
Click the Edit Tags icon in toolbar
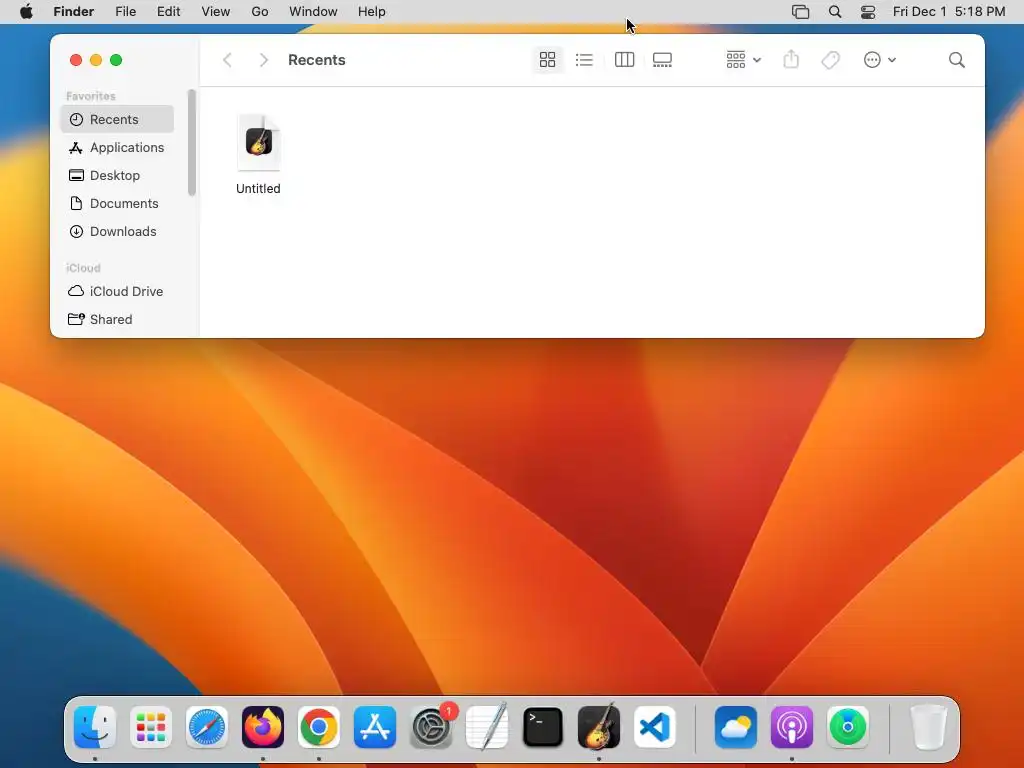[830, 60]
